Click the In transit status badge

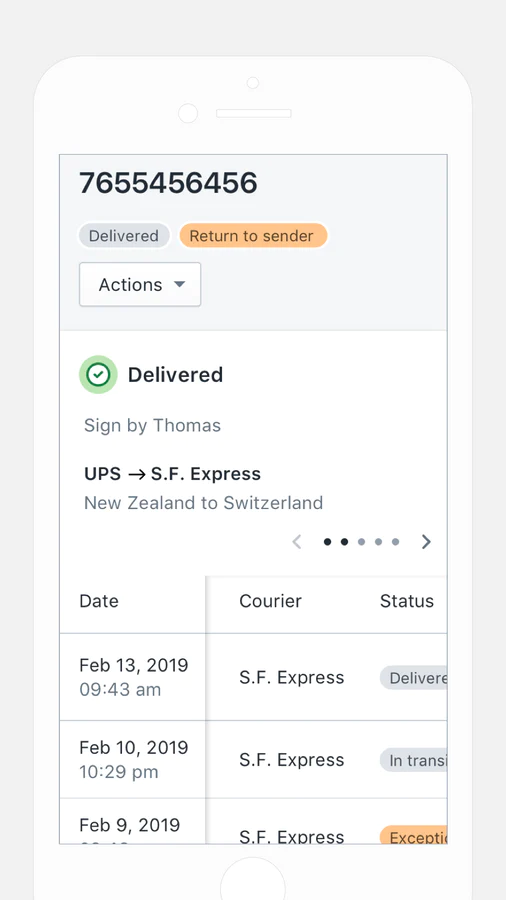point(414,760)
